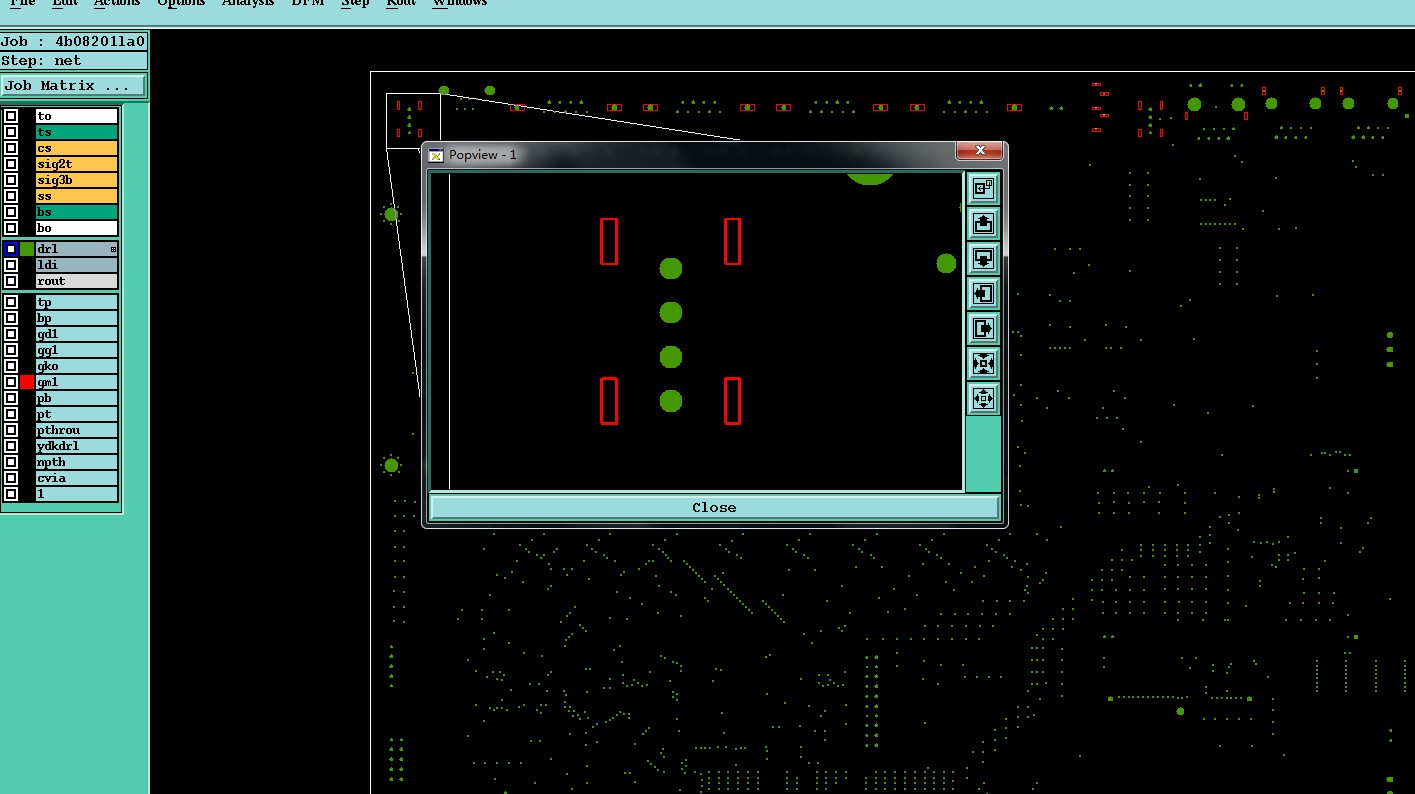Open the Job Matrix dialog
Viewport: 1415px width, 794px height.
pos(74,86)
